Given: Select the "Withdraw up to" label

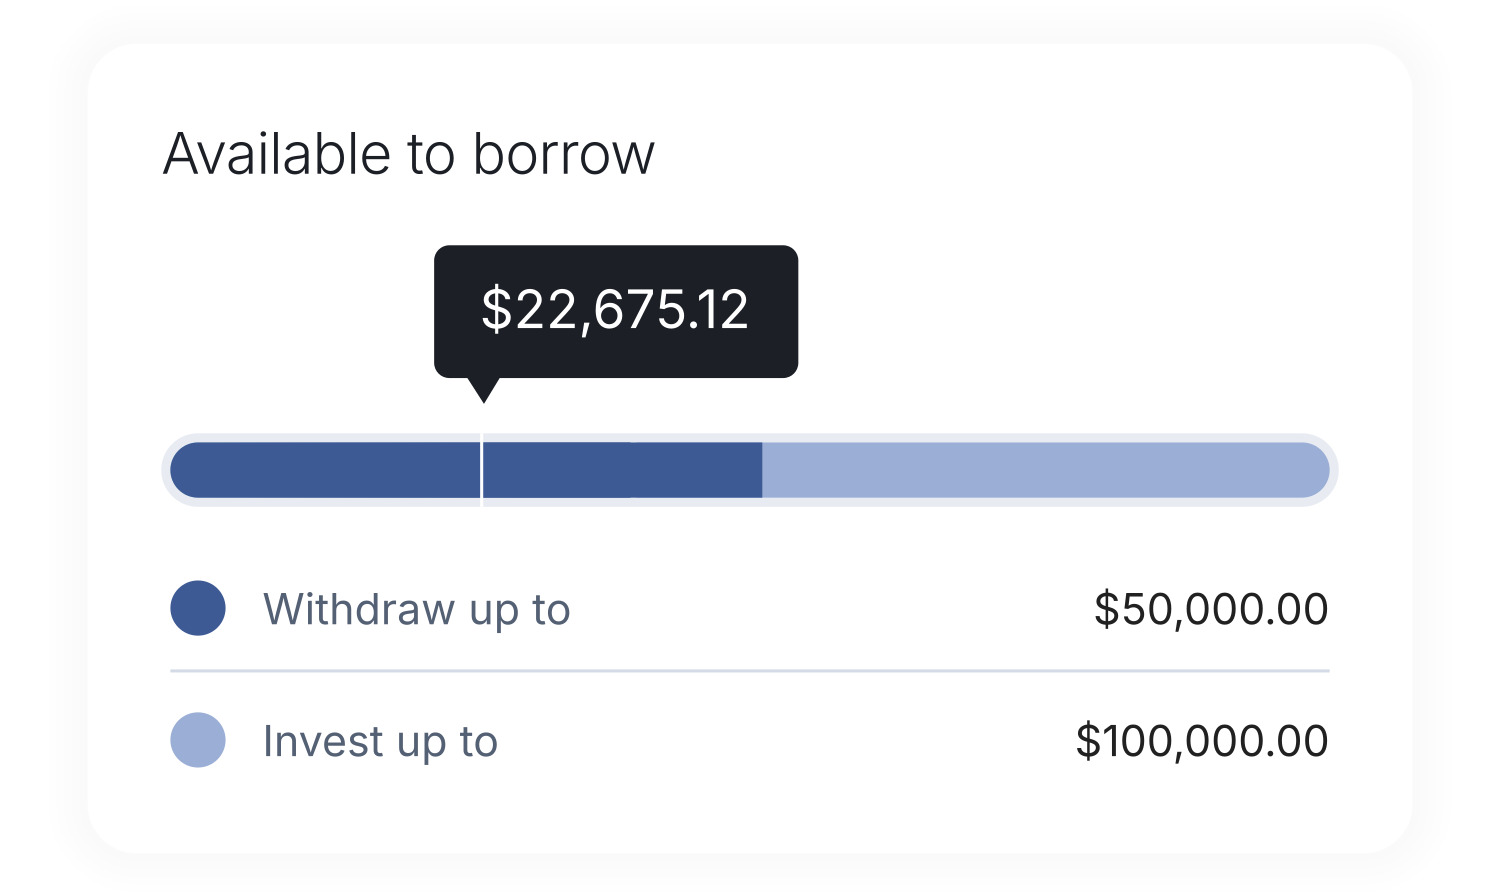Looking at the screenshot, I should pos(416,609).
